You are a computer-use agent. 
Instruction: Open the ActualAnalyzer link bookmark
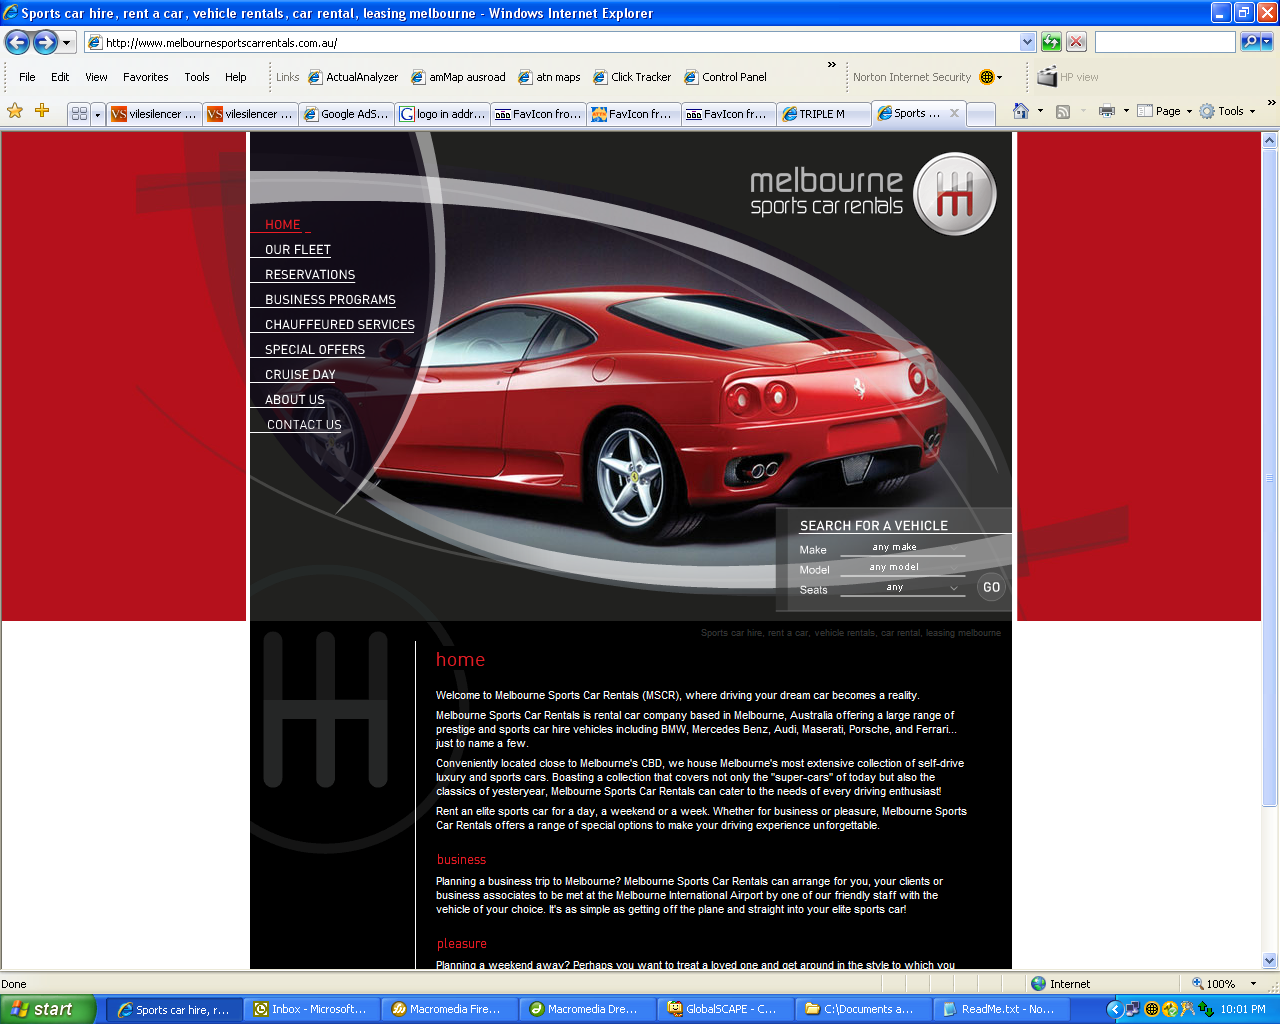353,77
